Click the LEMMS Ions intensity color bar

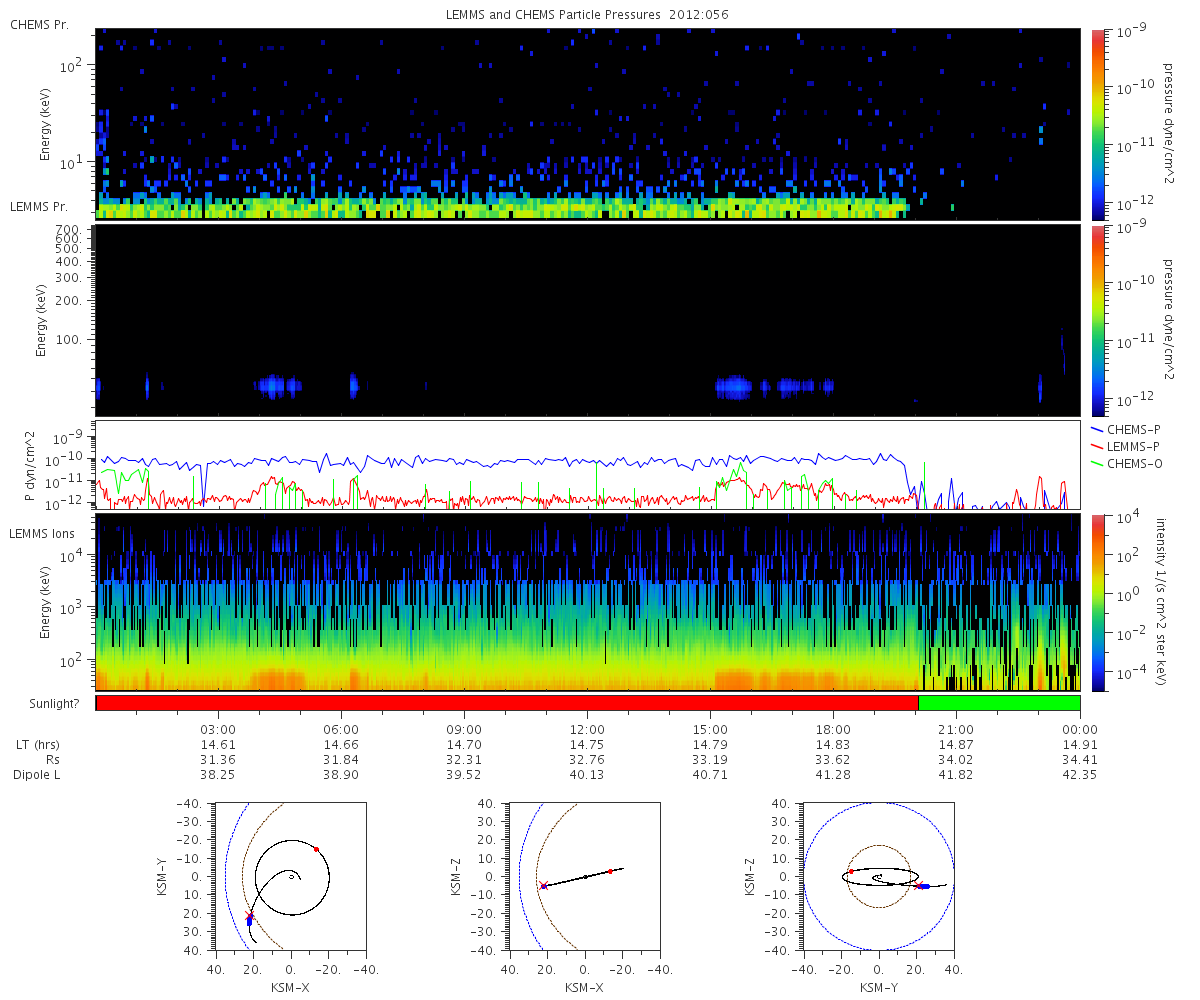(x=1097, y=602)
